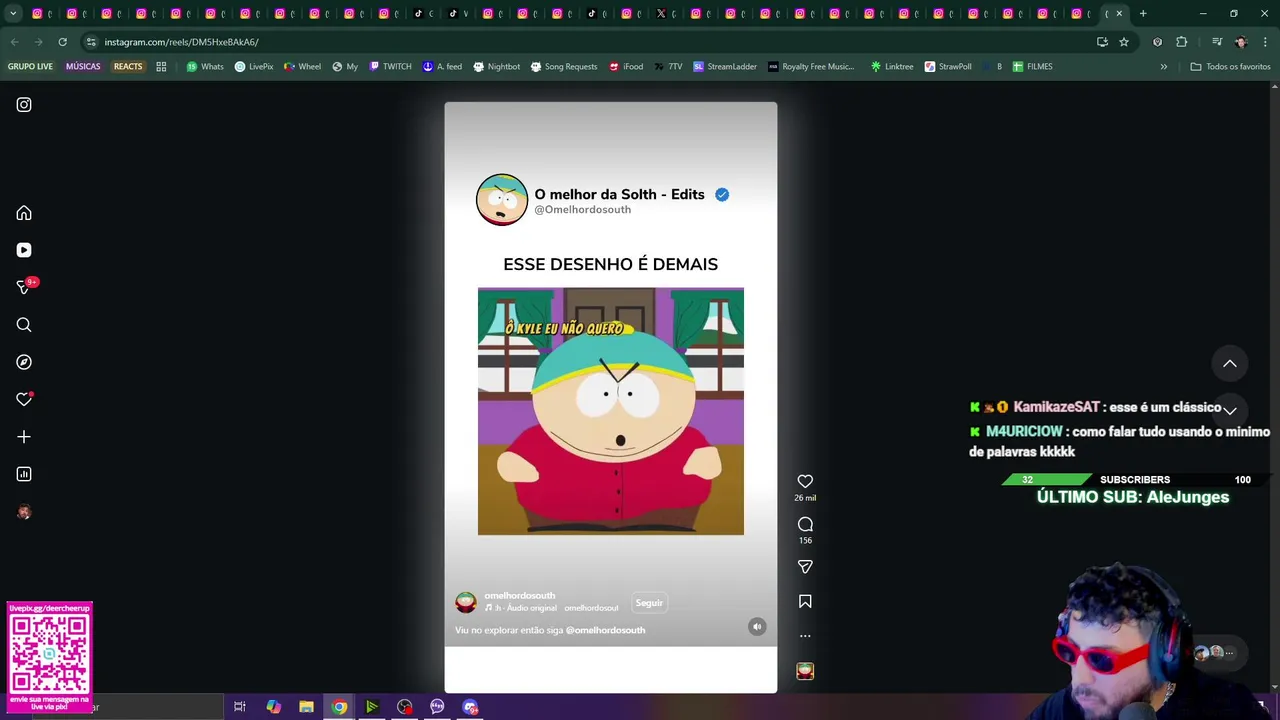Bookmark this page with star icon
The height and width of the screenshot is (720, 1280).
point(1124,42)
